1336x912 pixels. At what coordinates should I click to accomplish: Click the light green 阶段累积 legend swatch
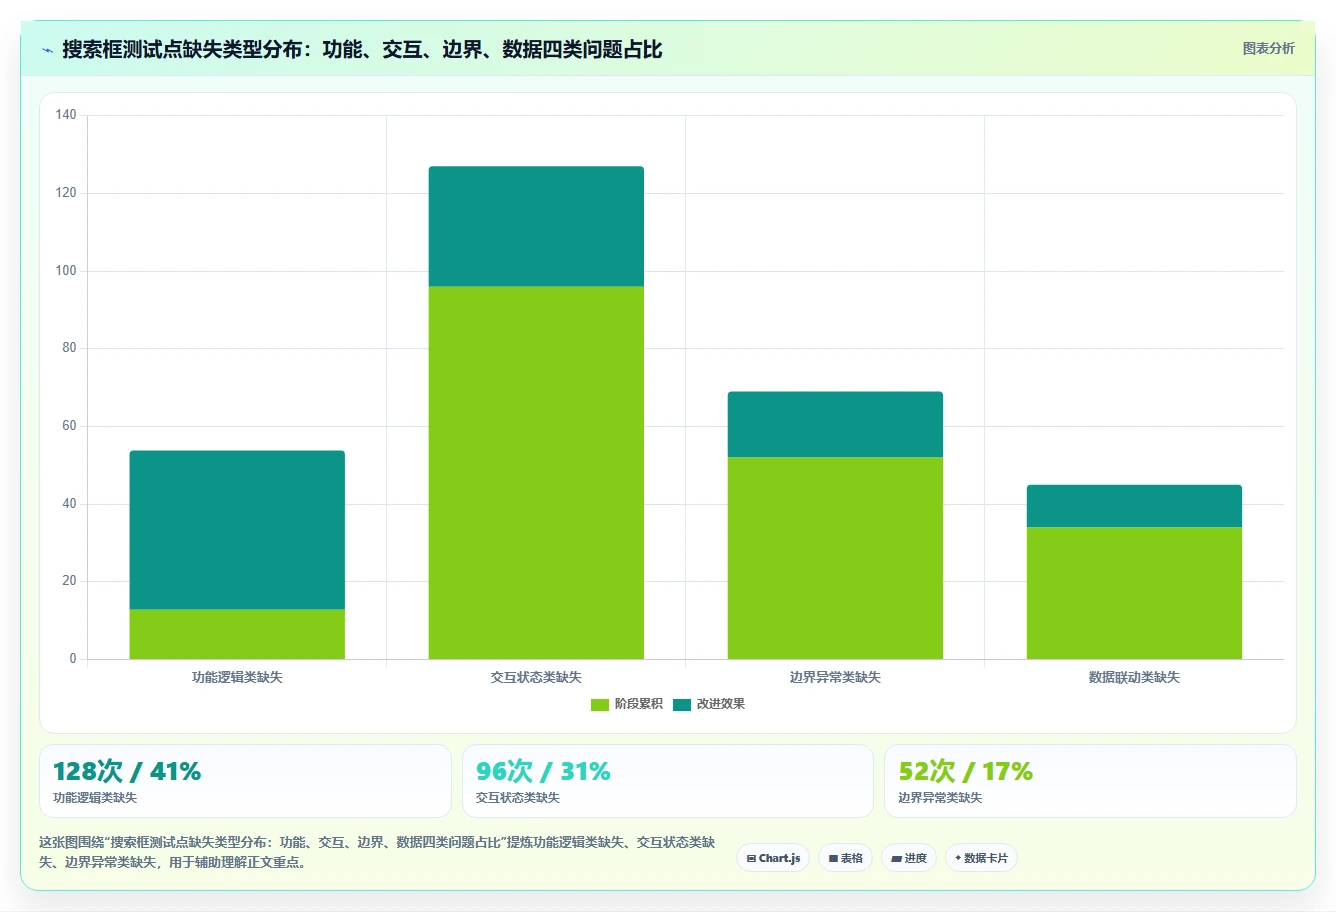[600, 704]
